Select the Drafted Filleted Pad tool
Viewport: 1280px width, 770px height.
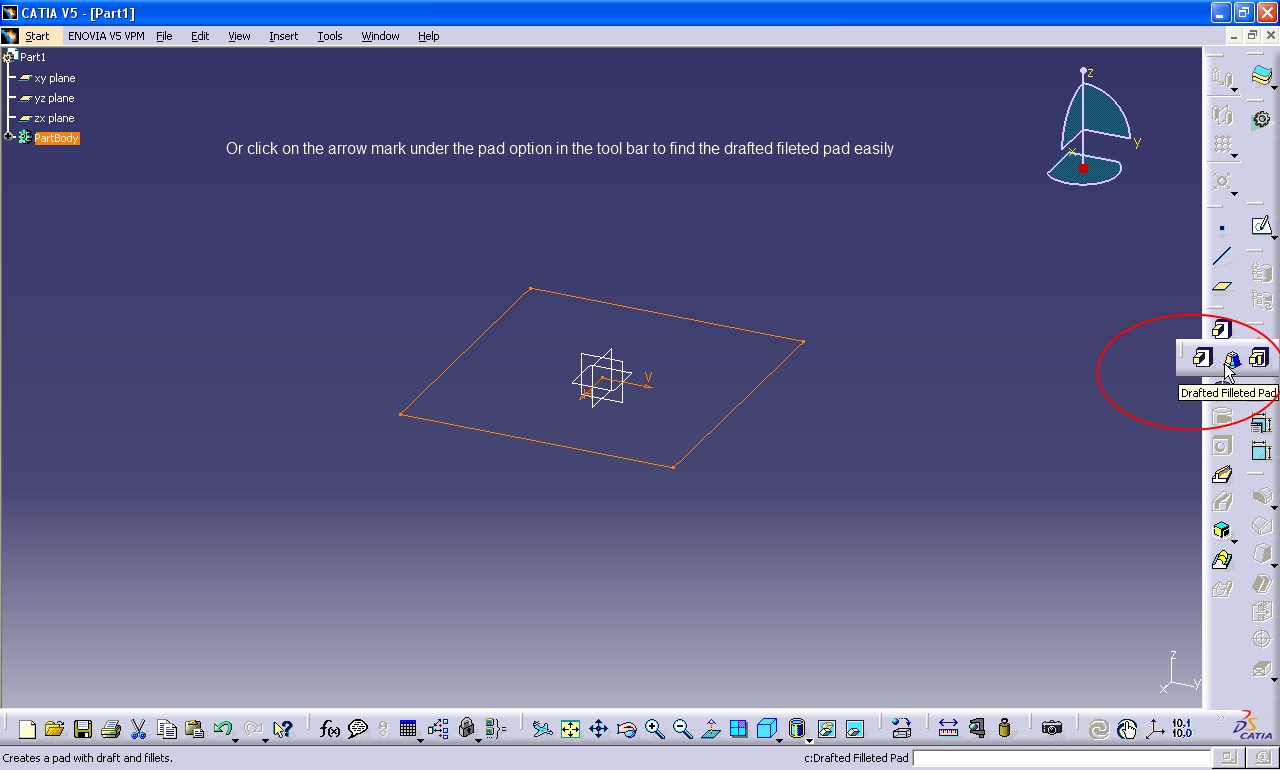[1232, 358]
